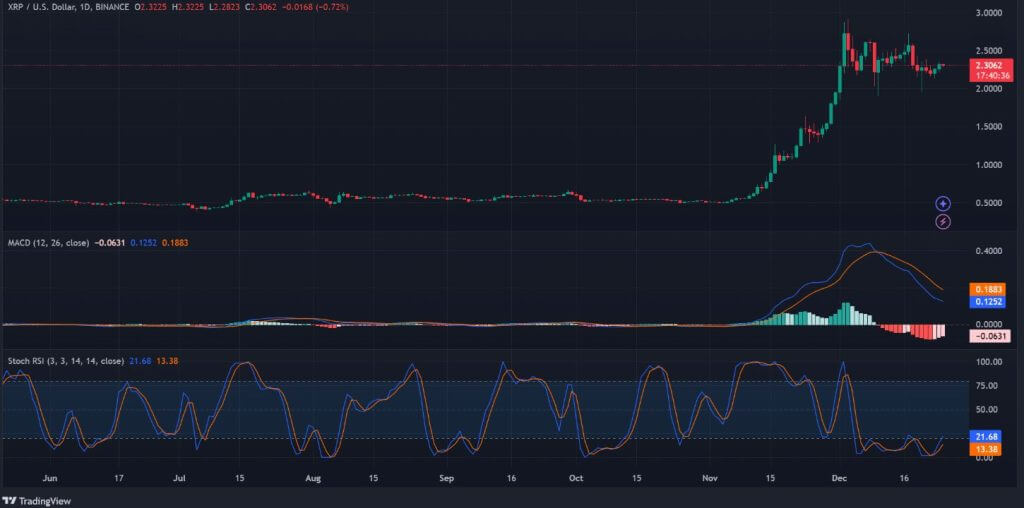Click the pink lightning bolt circle icon
Viewport: 1024px width, 508px height.
[x=943, y=221]
